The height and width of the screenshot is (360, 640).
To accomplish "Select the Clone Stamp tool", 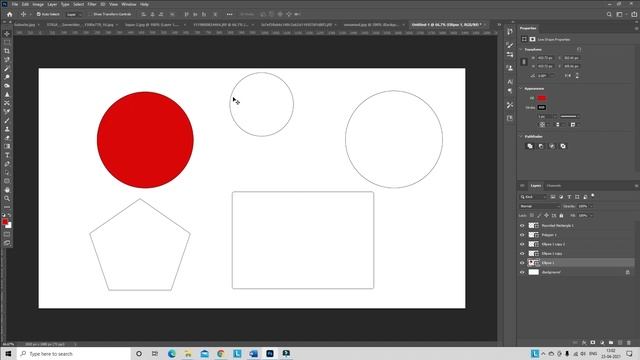I will coord(7,129).
